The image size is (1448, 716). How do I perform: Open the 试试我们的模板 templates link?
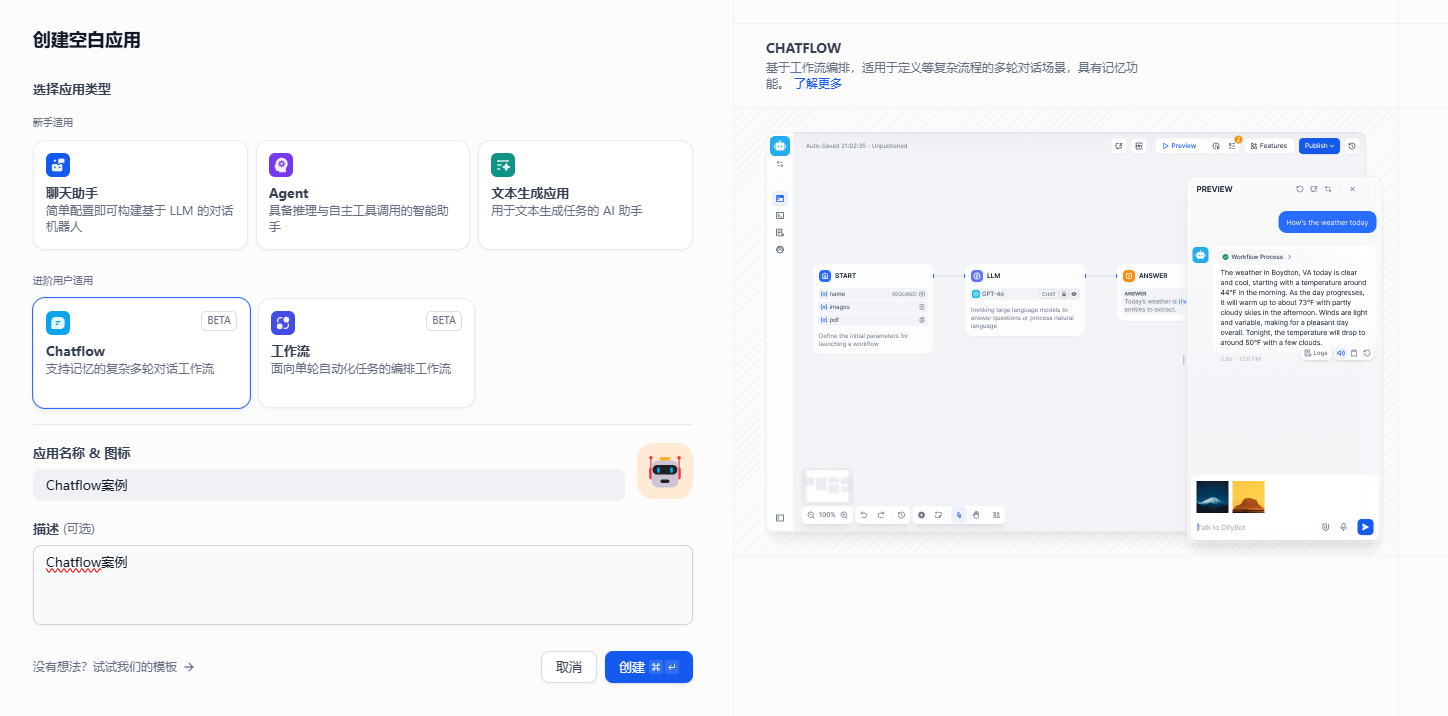coord(113,667)
